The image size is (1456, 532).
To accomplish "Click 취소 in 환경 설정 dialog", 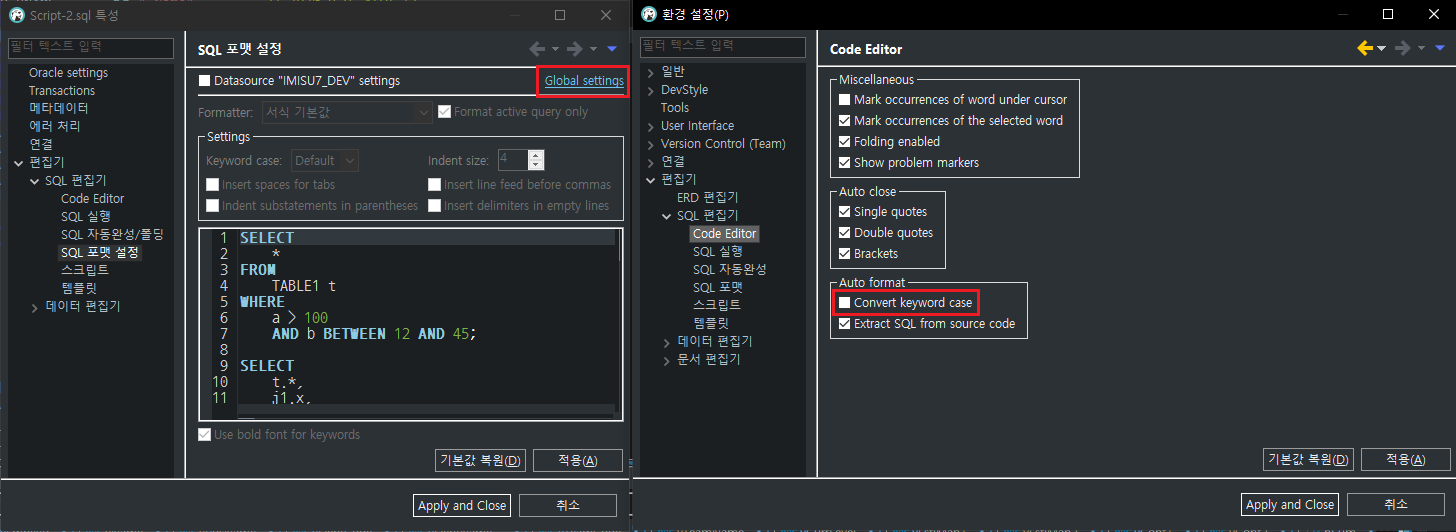I will click(x=1397, y=505).
